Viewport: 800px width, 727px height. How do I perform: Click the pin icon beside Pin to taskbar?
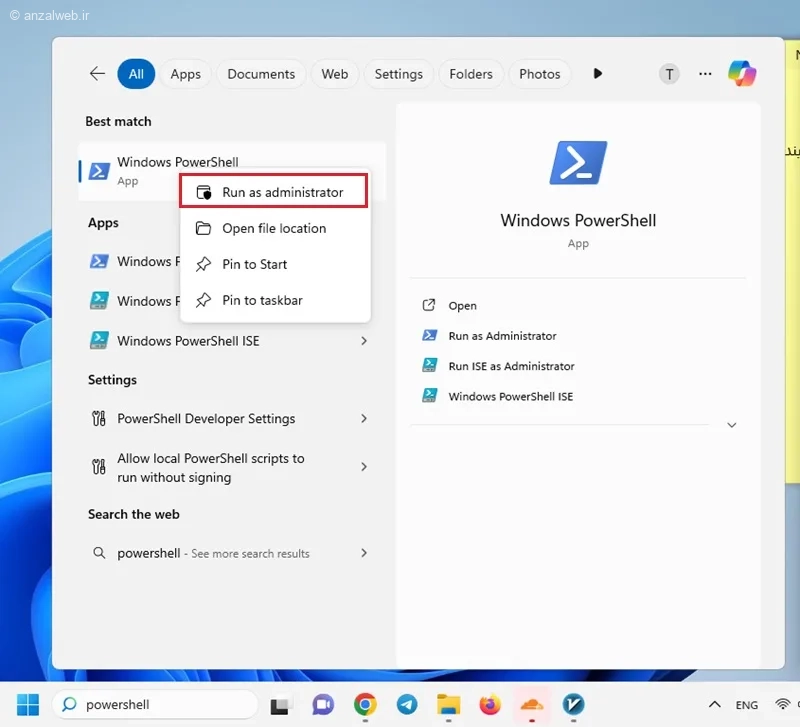(x=203, y=300)
